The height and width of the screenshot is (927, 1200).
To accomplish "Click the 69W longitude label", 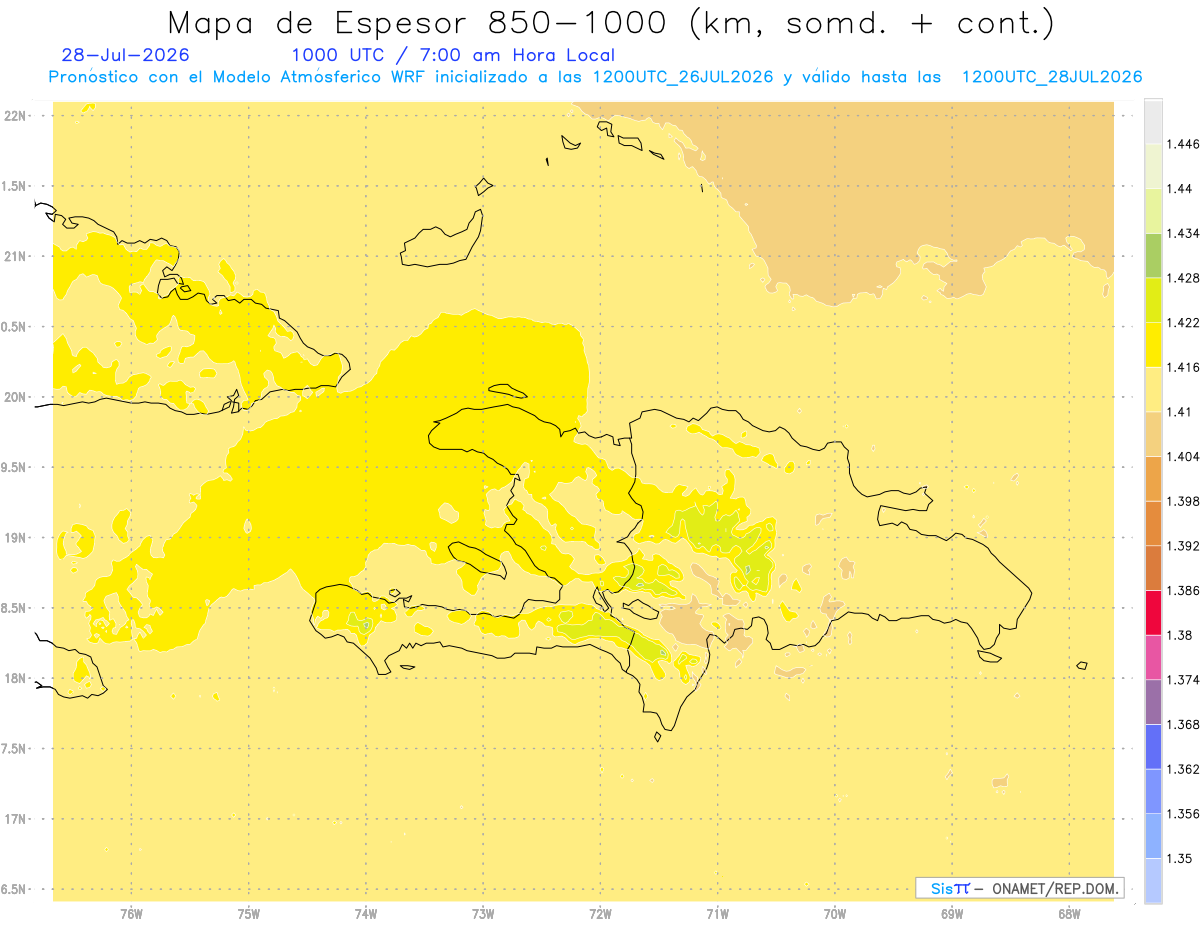I will pos(952,913).
